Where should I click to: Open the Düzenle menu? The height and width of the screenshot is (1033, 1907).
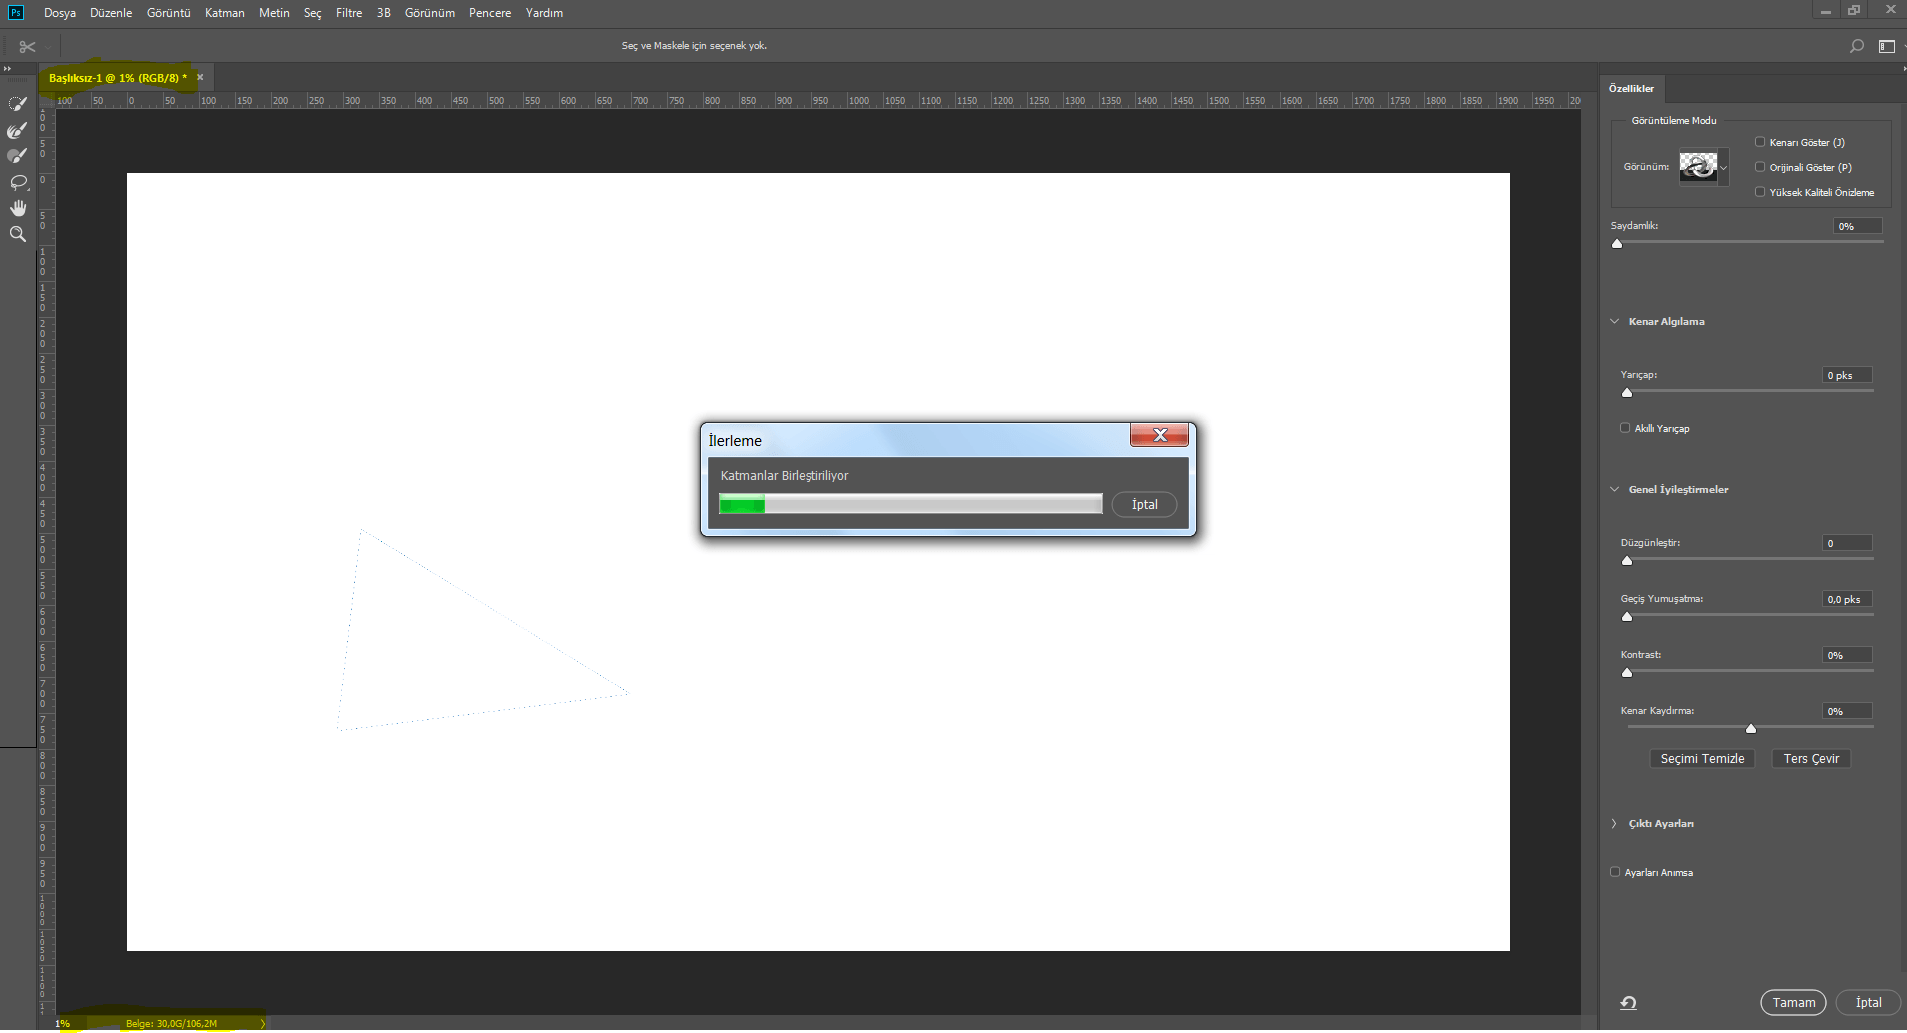(111, 13)
